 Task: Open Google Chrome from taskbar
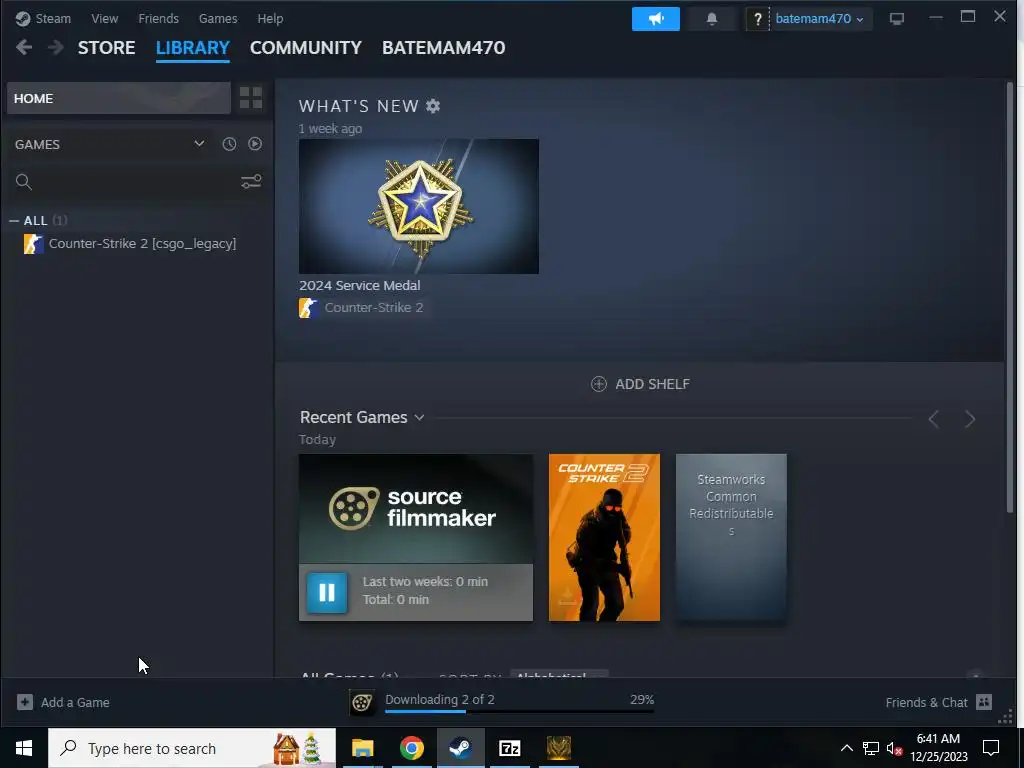tap(411, 748)
